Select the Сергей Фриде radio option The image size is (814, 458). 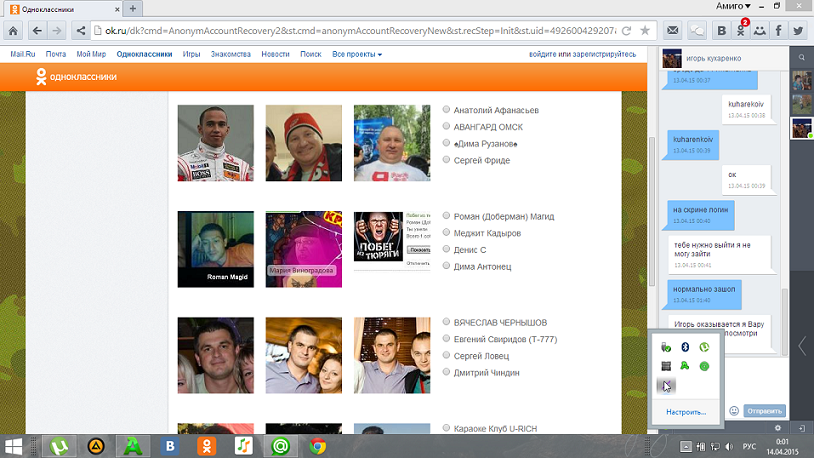(446, 159)
